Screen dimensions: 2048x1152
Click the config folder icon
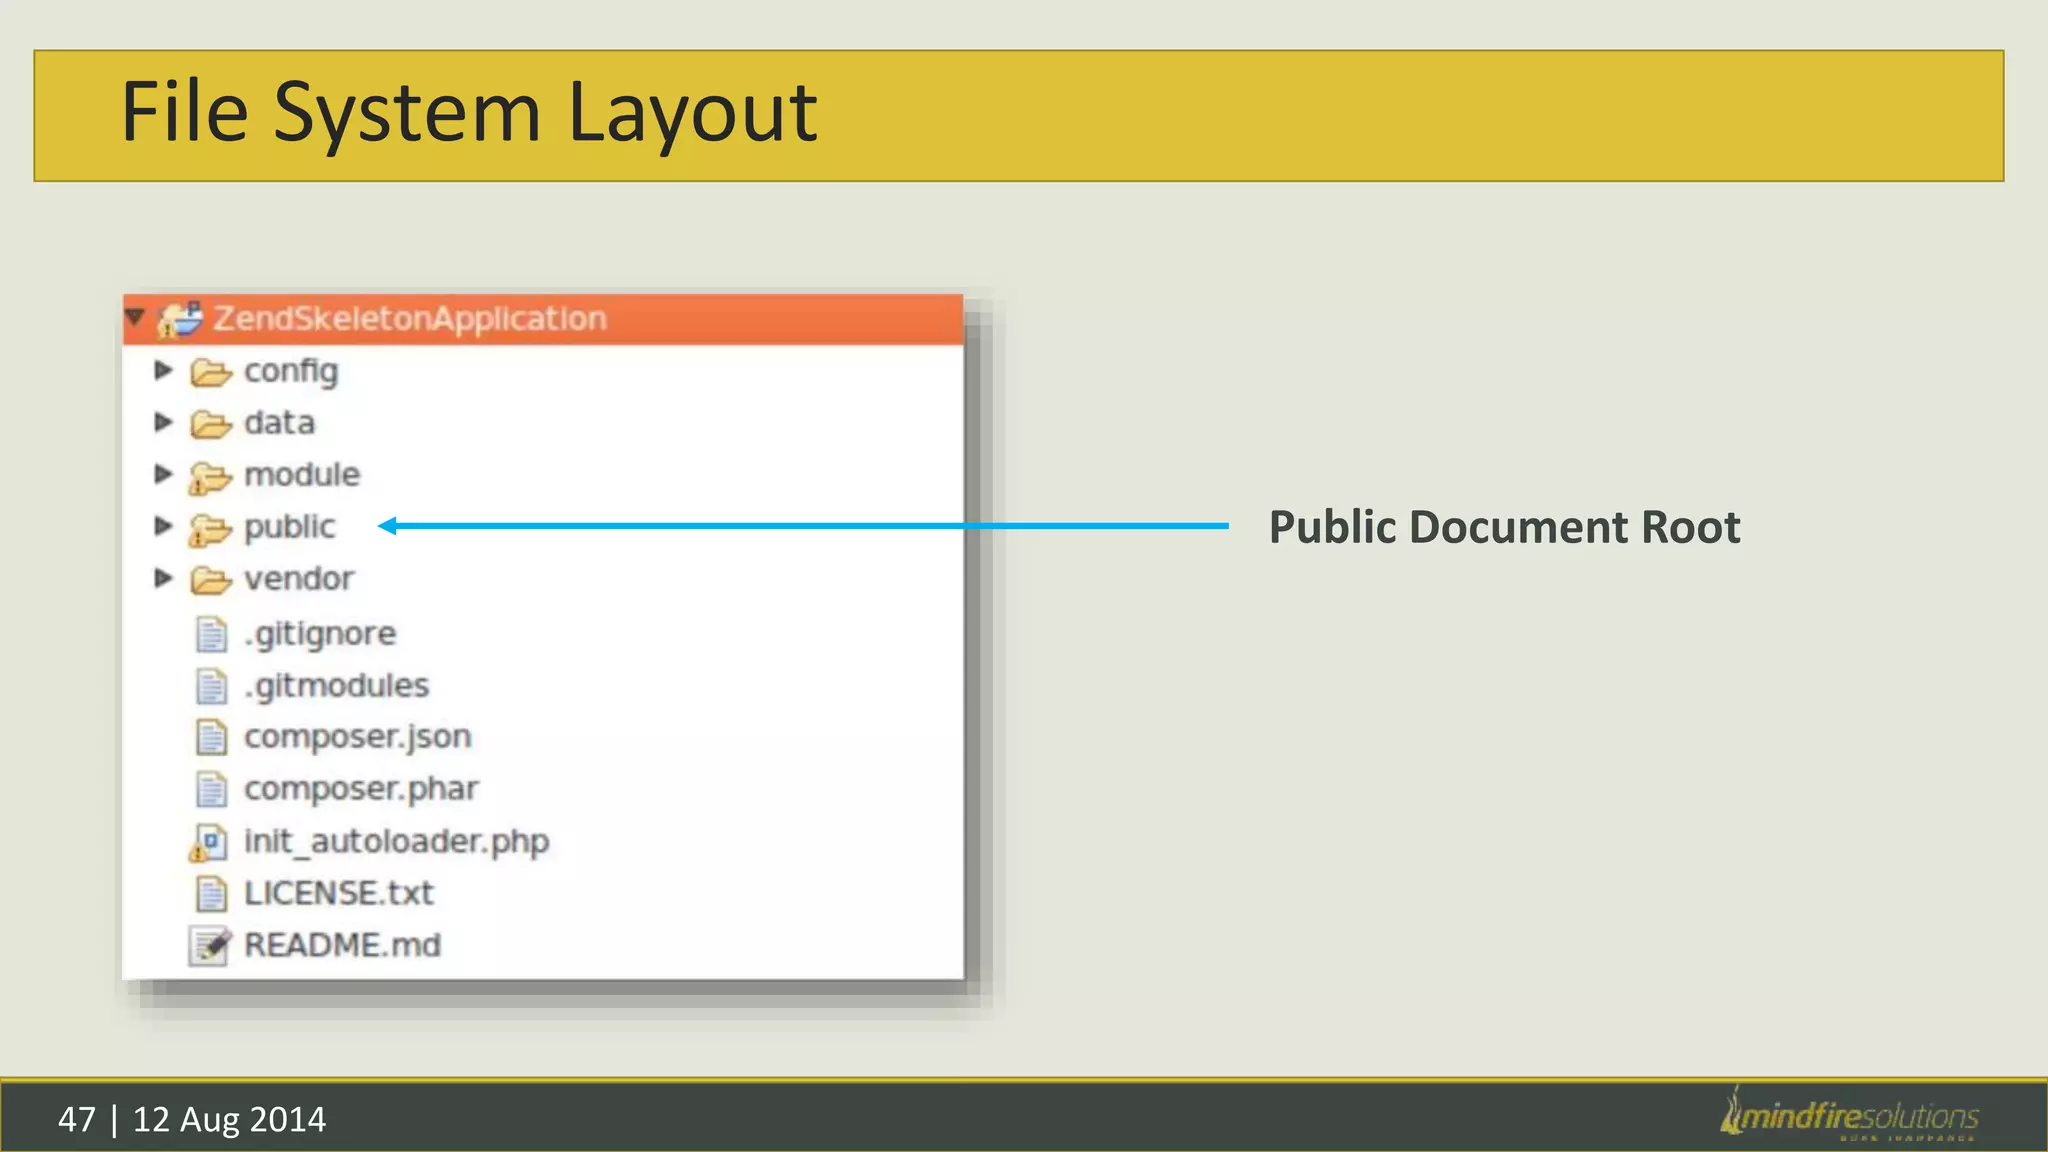(x=210, y=373)
